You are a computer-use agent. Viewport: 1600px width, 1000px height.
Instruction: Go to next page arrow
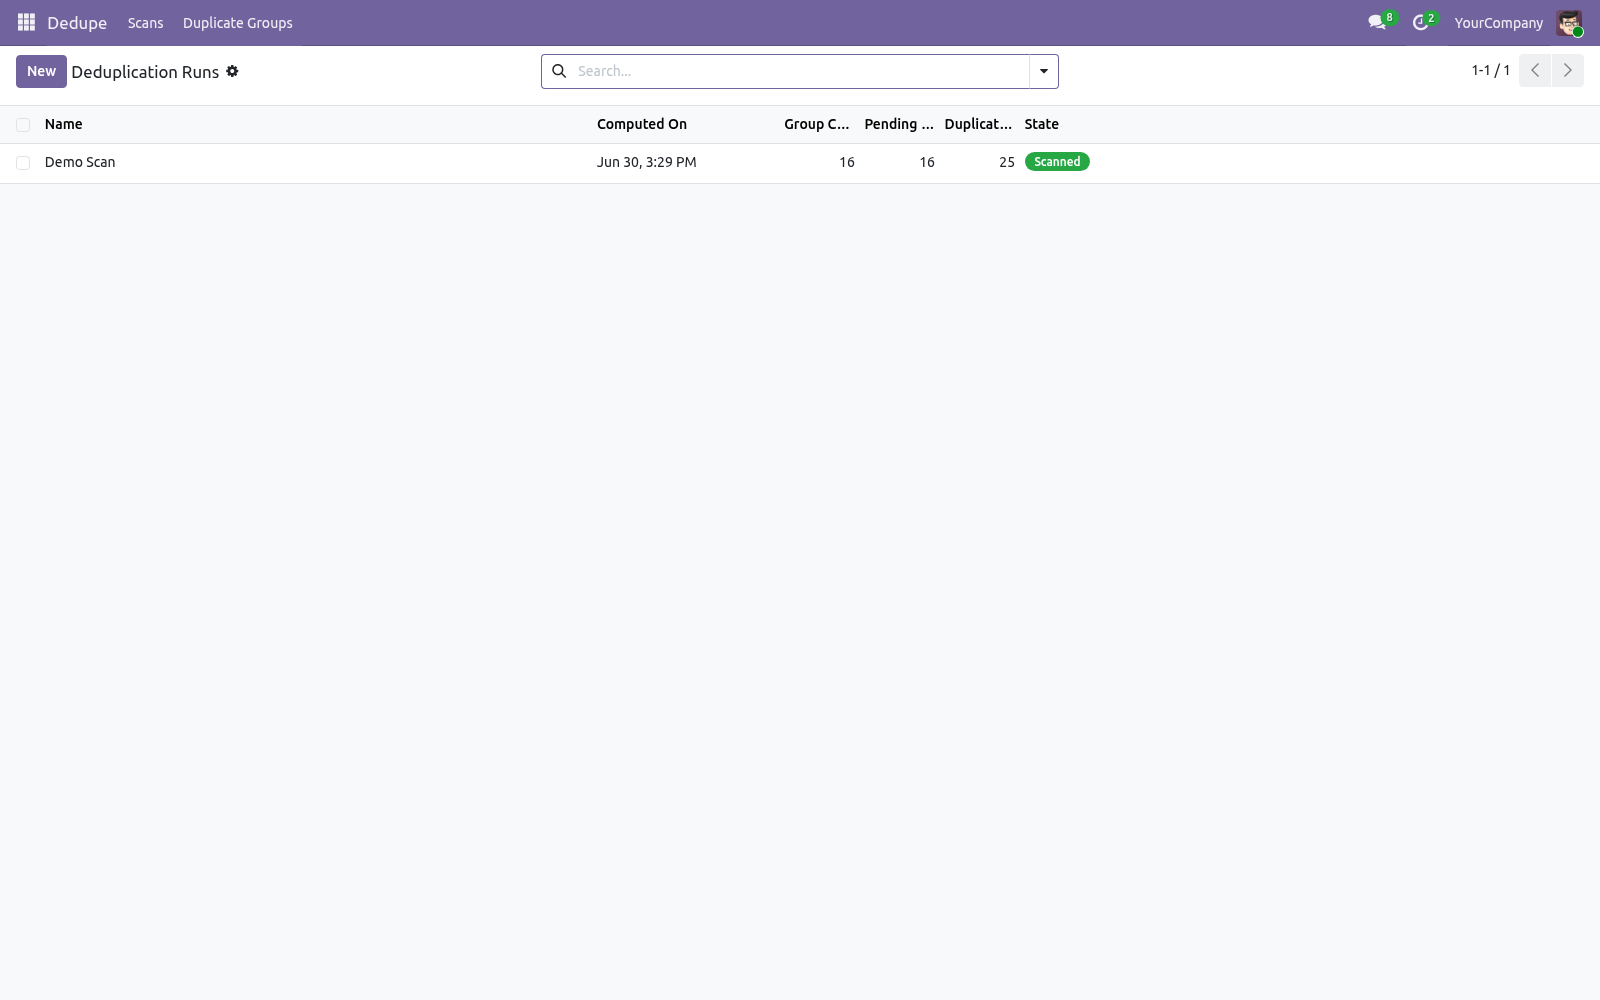point(1567,70)
